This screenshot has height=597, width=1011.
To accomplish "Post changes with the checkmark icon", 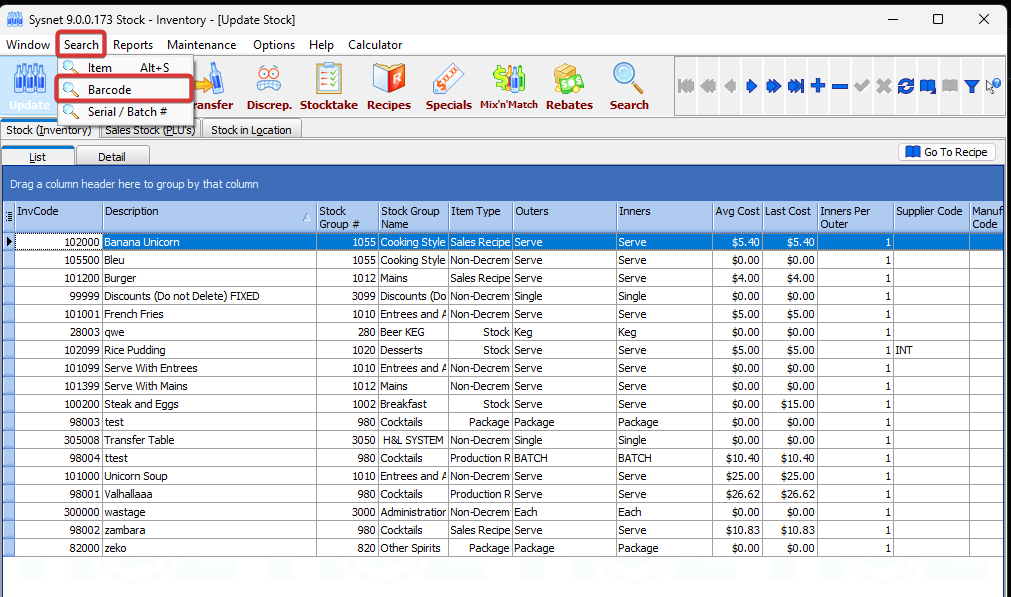I will [x=862, y=86].
